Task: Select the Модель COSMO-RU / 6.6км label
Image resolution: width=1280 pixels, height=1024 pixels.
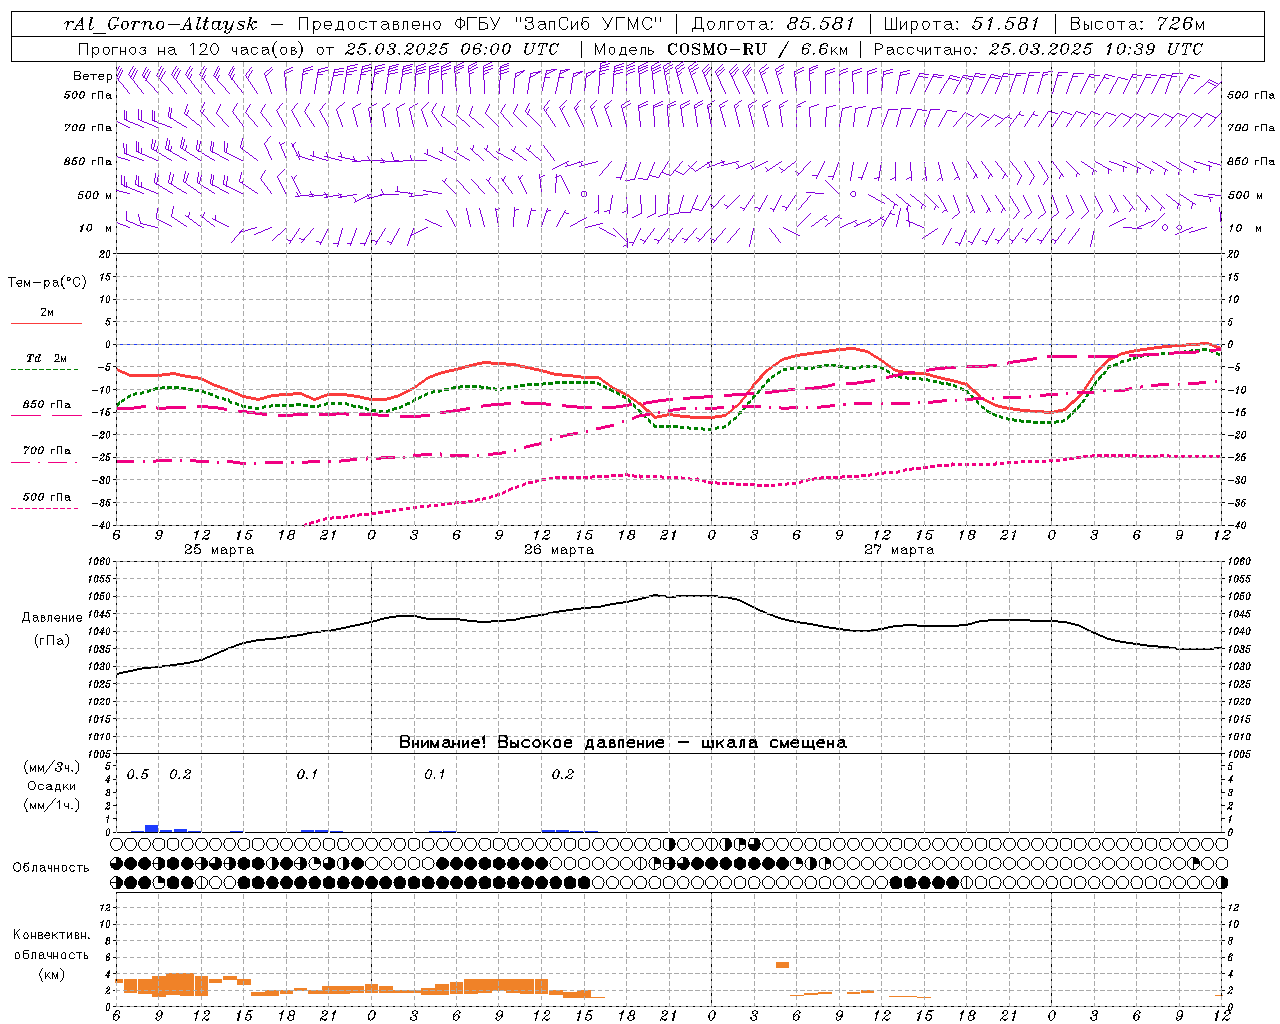Action: point(721,48)
